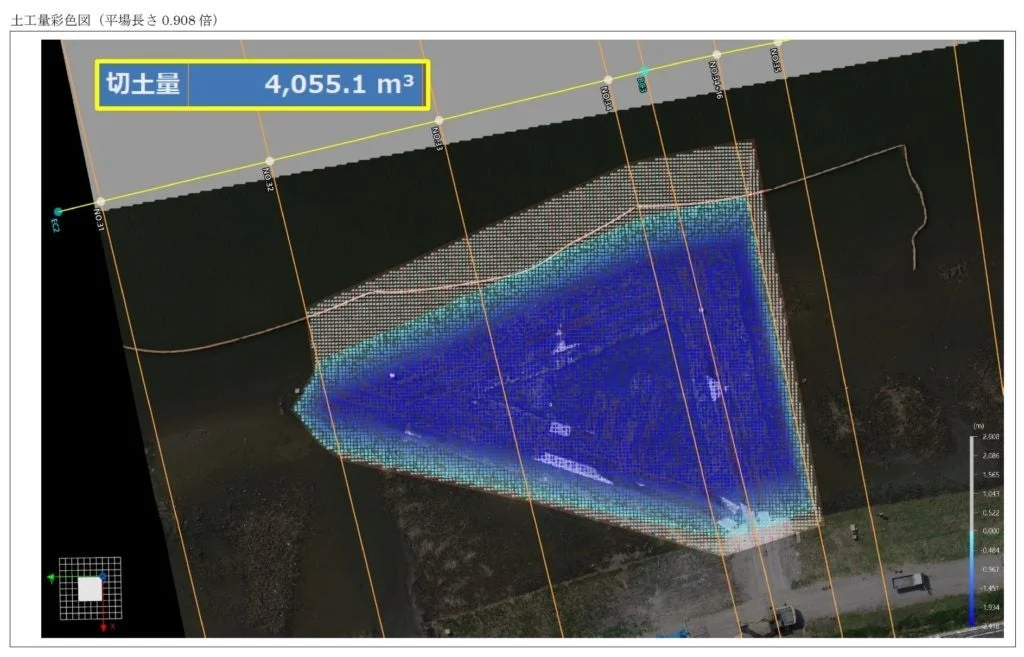Screen dimensions: 1024x657
Task: Click the view orientation cube icon
Action: (90, 589)
